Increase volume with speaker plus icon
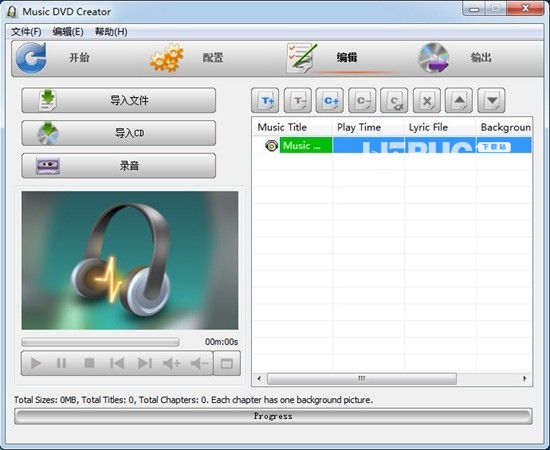 pyautogui.click(x=172, y=363)
